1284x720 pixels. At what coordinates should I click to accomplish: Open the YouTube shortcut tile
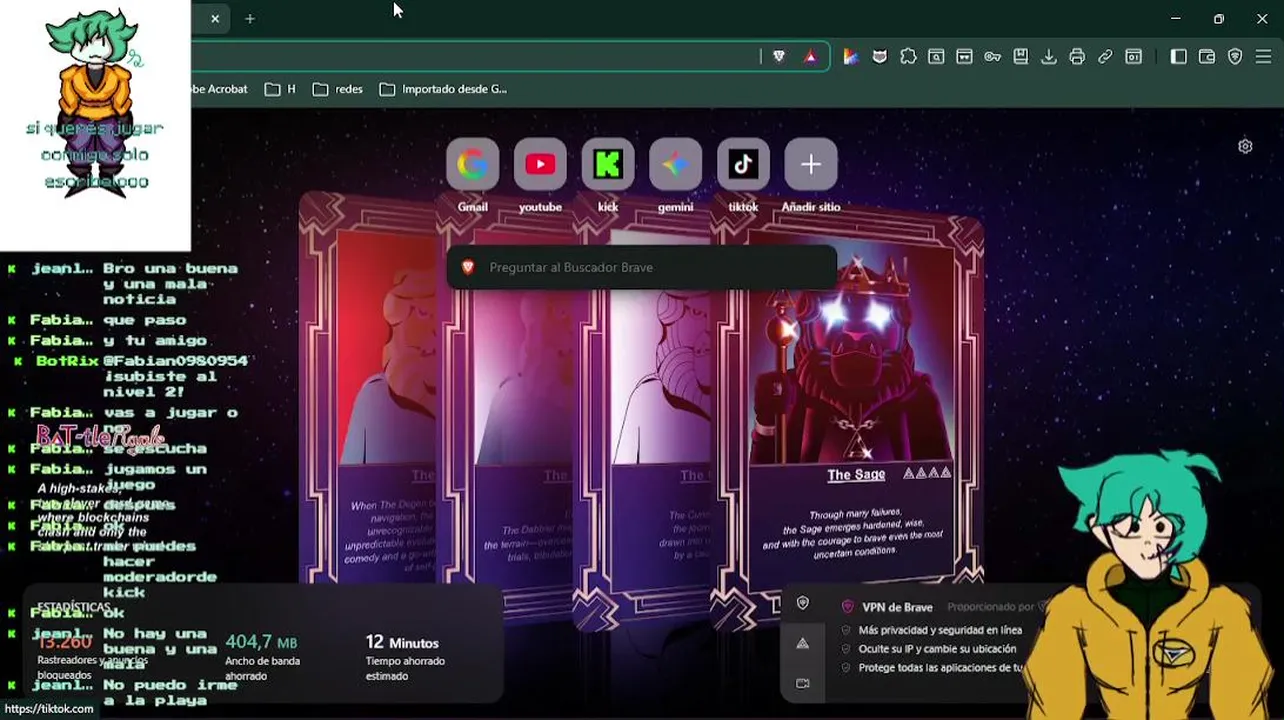[x=540, y=165]
